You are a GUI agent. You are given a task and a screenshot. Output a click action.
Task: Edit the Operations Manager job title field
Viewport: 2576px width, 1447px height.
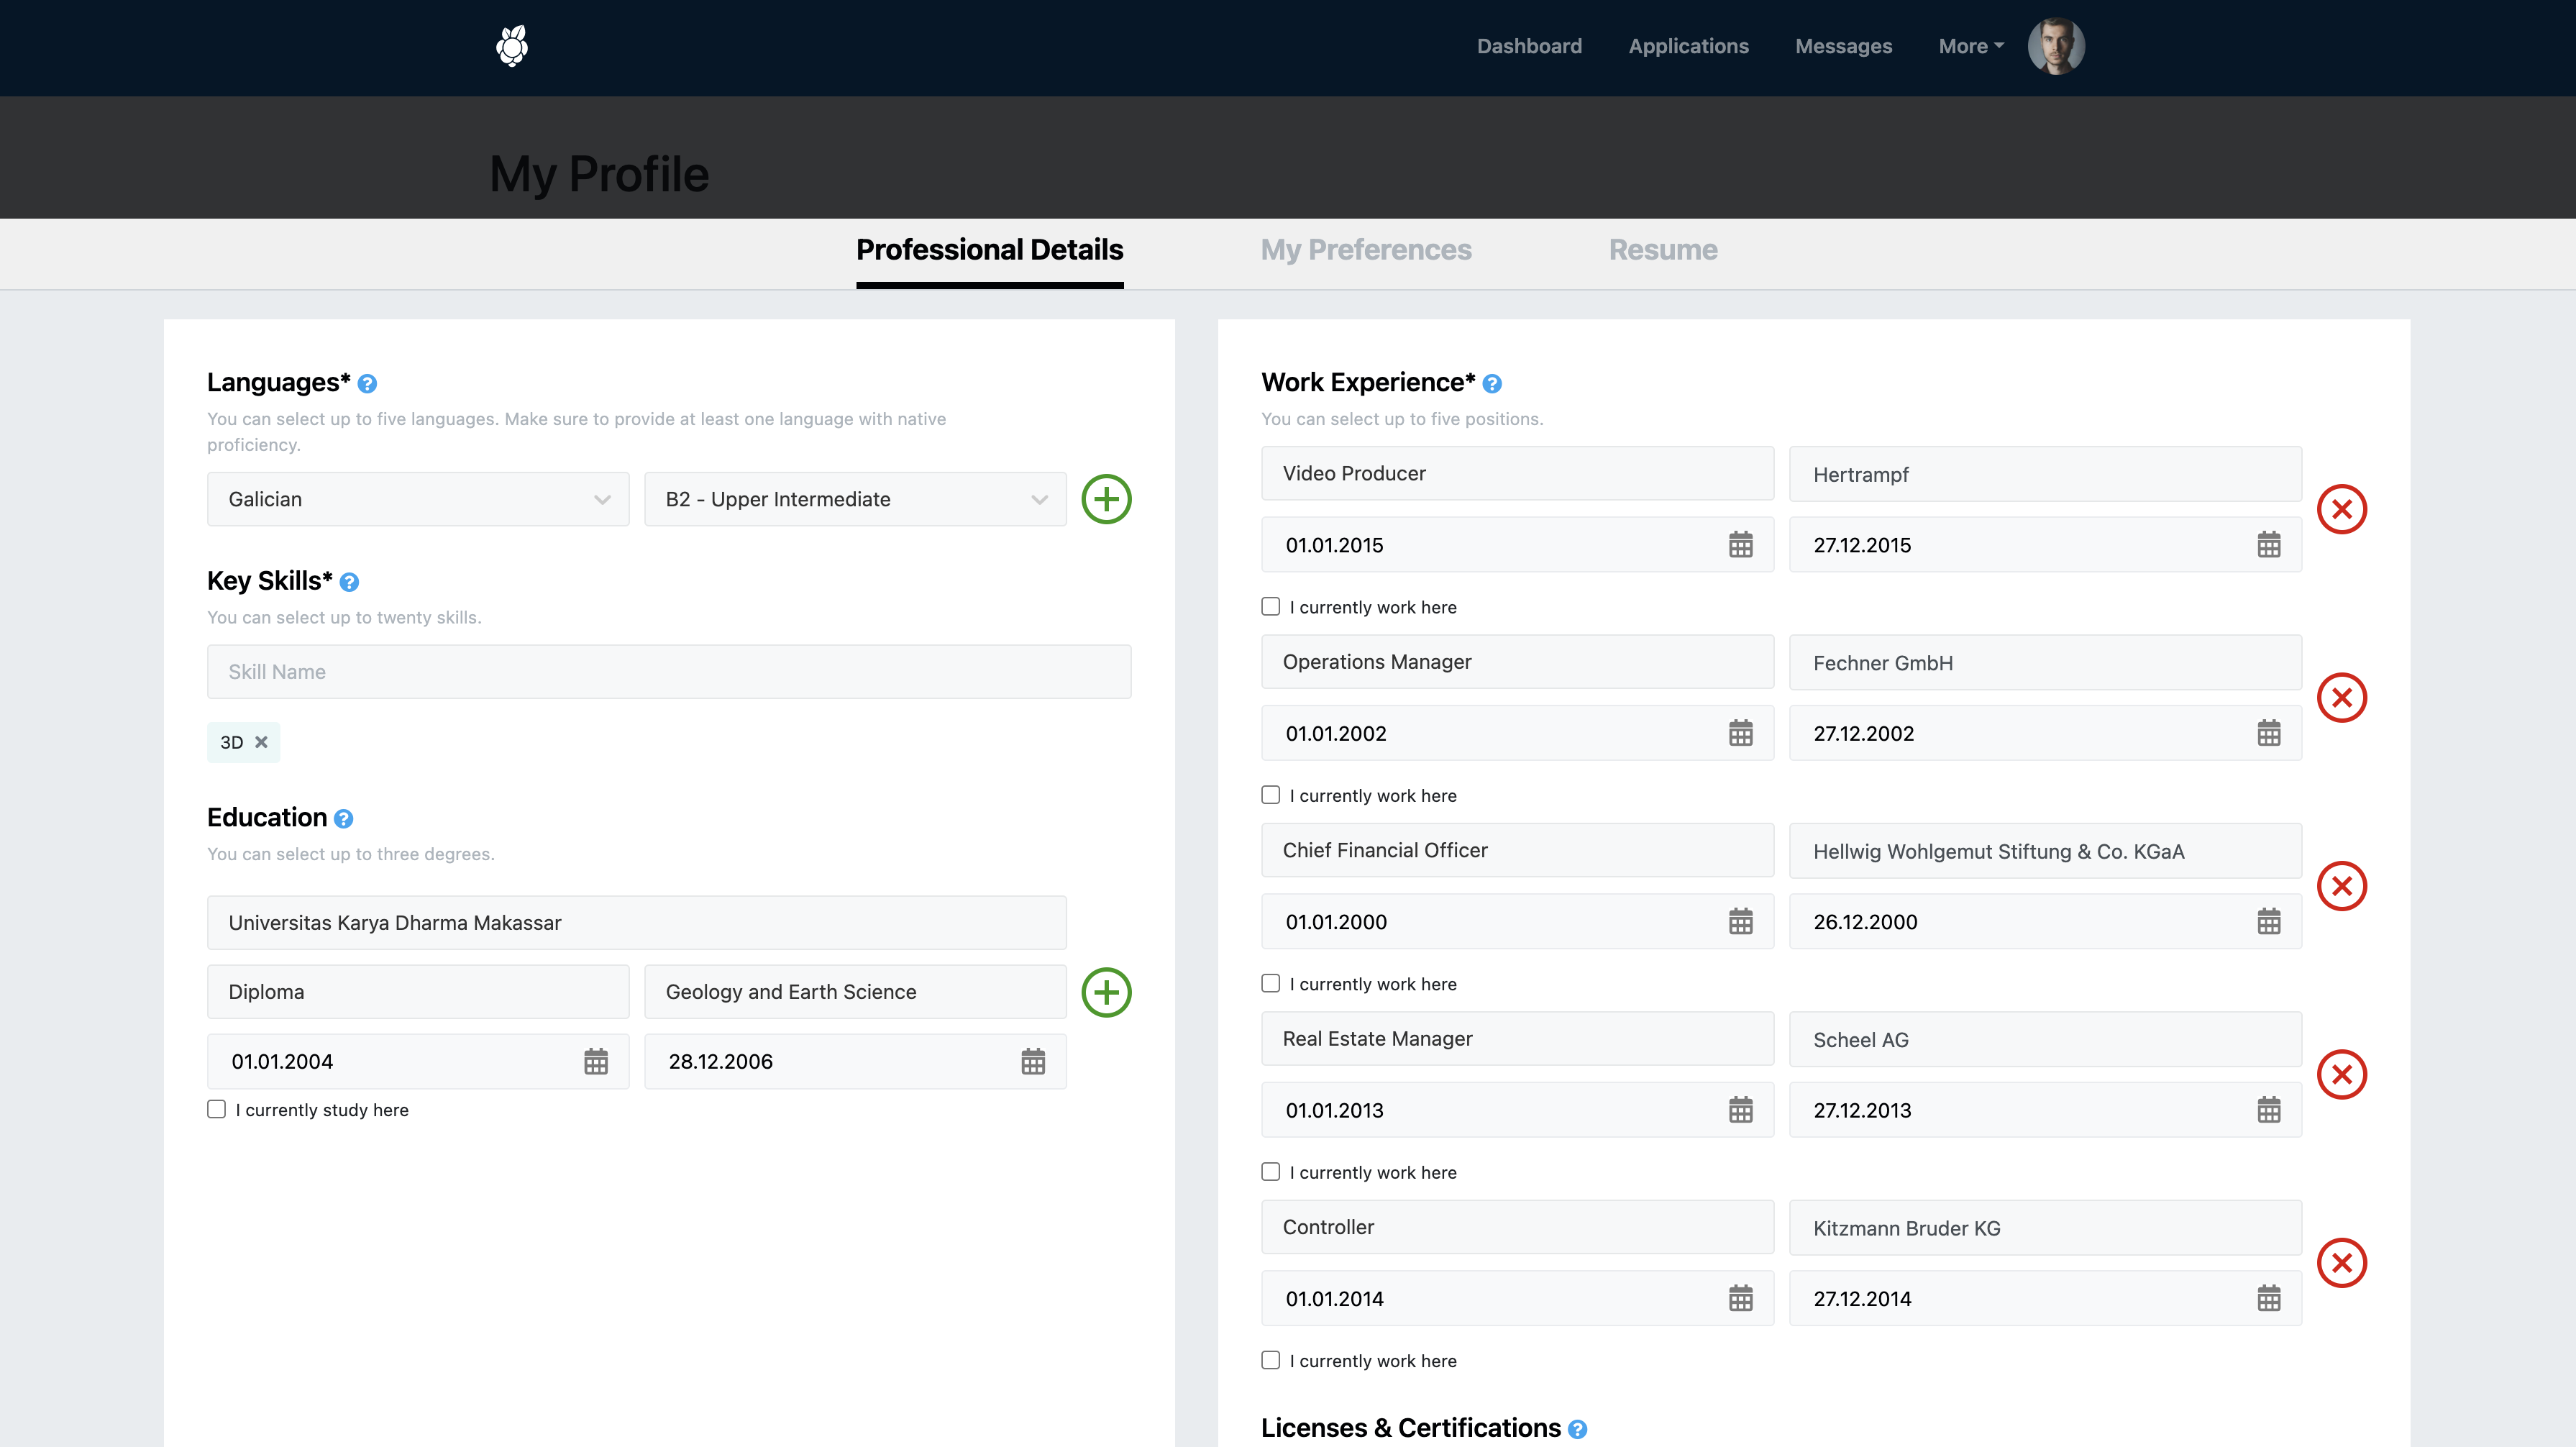click(1517, 662)
